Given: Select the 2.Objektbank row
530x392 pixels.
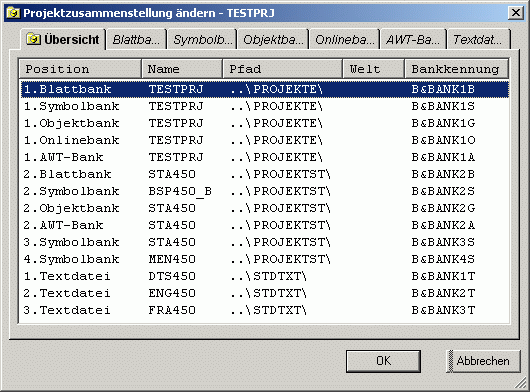Looking at the screenshot, I should [265, 208].
